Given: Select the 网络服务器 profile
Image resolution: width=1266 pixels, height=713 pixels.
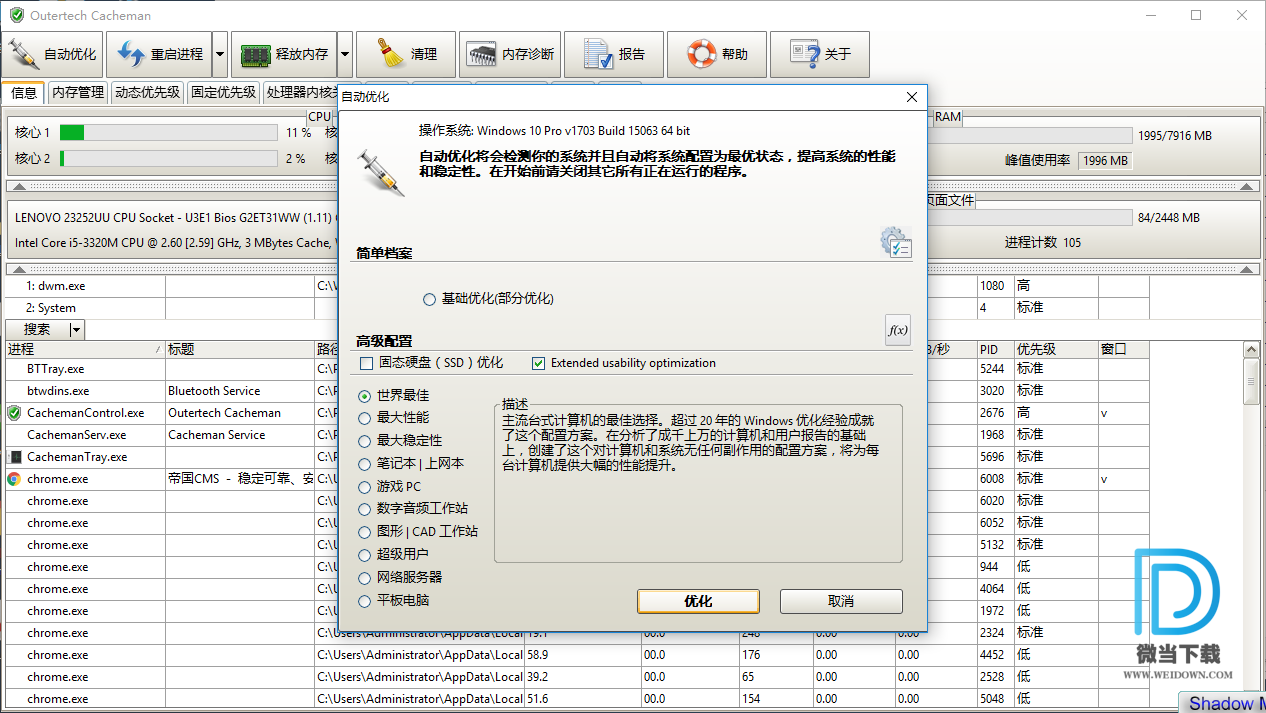Looking at the screenshot, I should point(400,578).
